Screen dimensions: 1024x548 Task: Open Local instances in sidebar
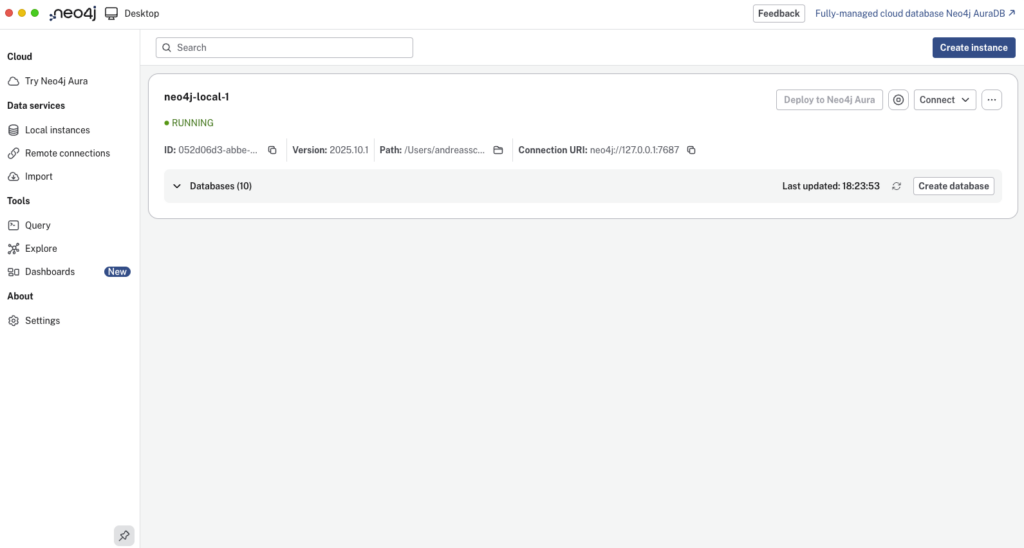(x=57, y=130)
